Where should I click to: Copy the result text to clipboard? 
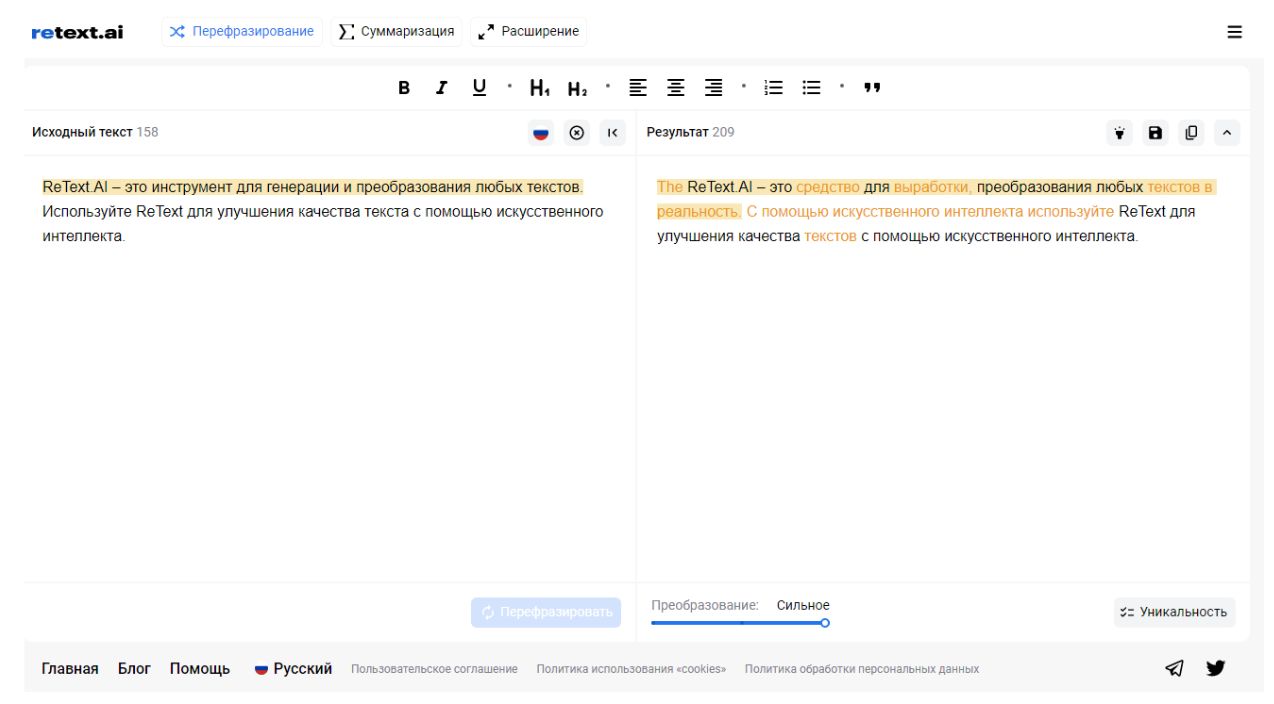1191,133
